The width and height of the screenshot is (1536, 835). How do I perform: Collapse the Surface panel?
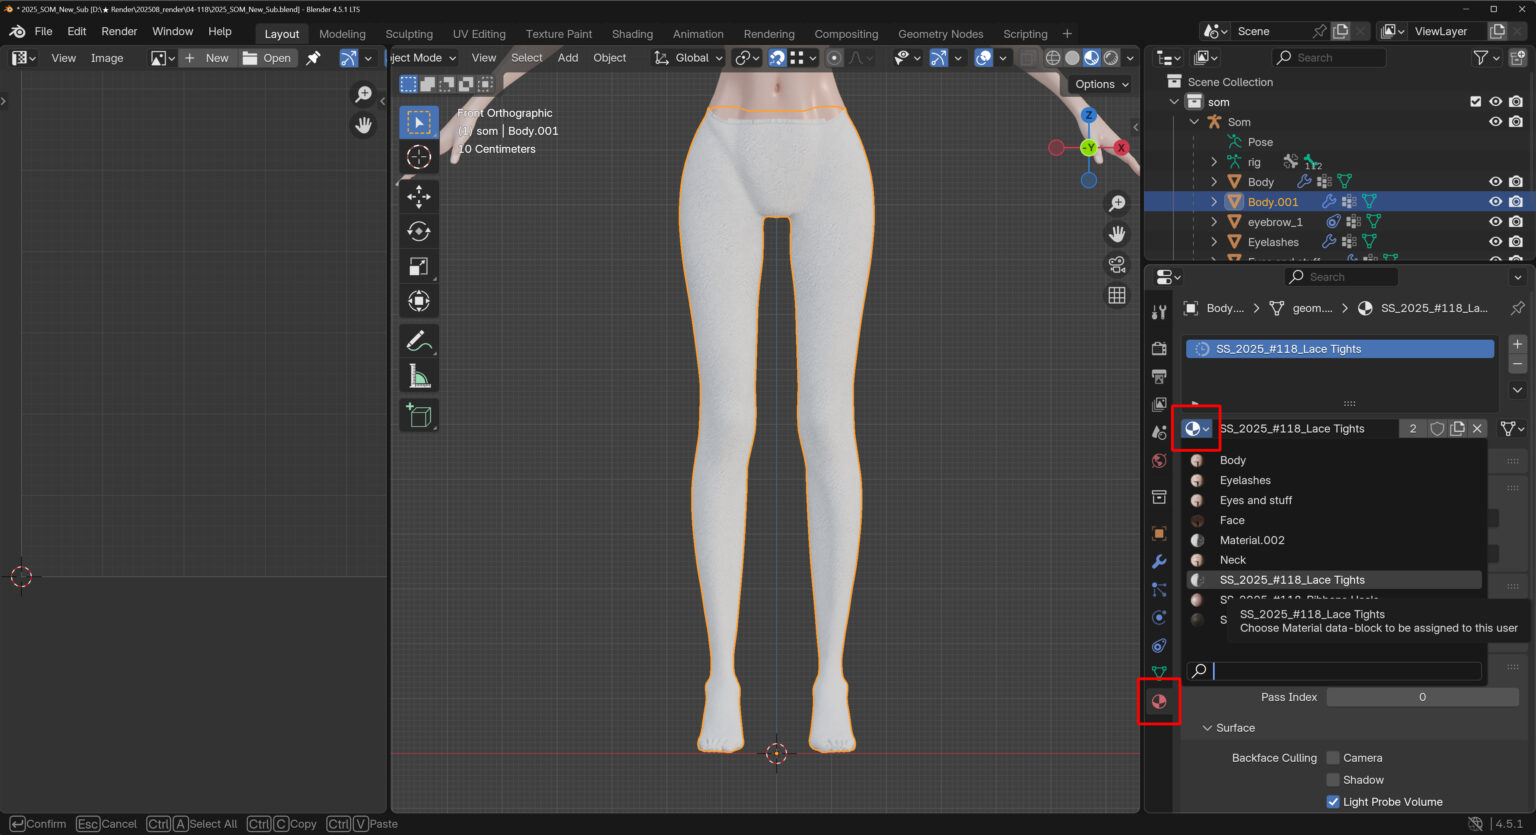click(x=1208, y=728)
